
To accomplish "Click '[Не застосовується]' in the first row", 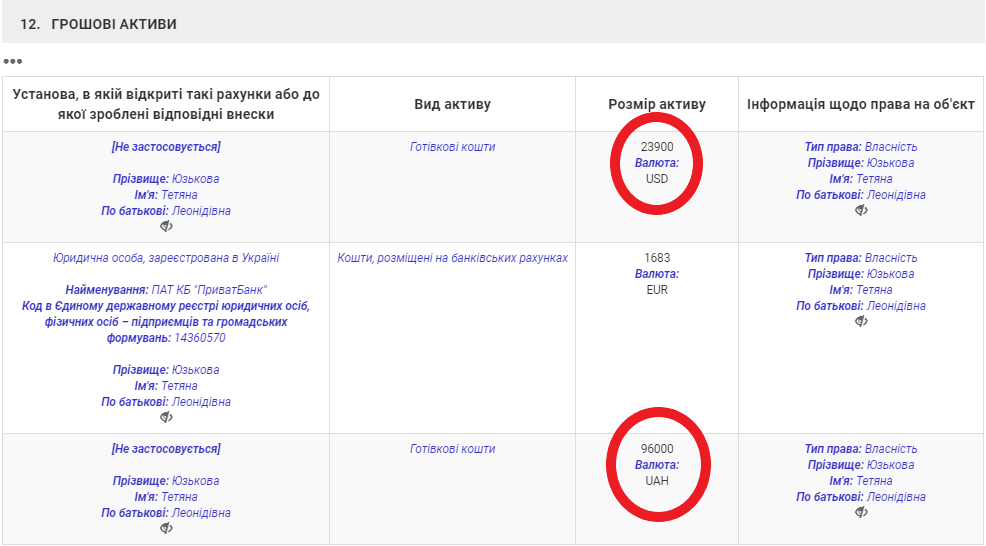I will (x=166, y=147).
